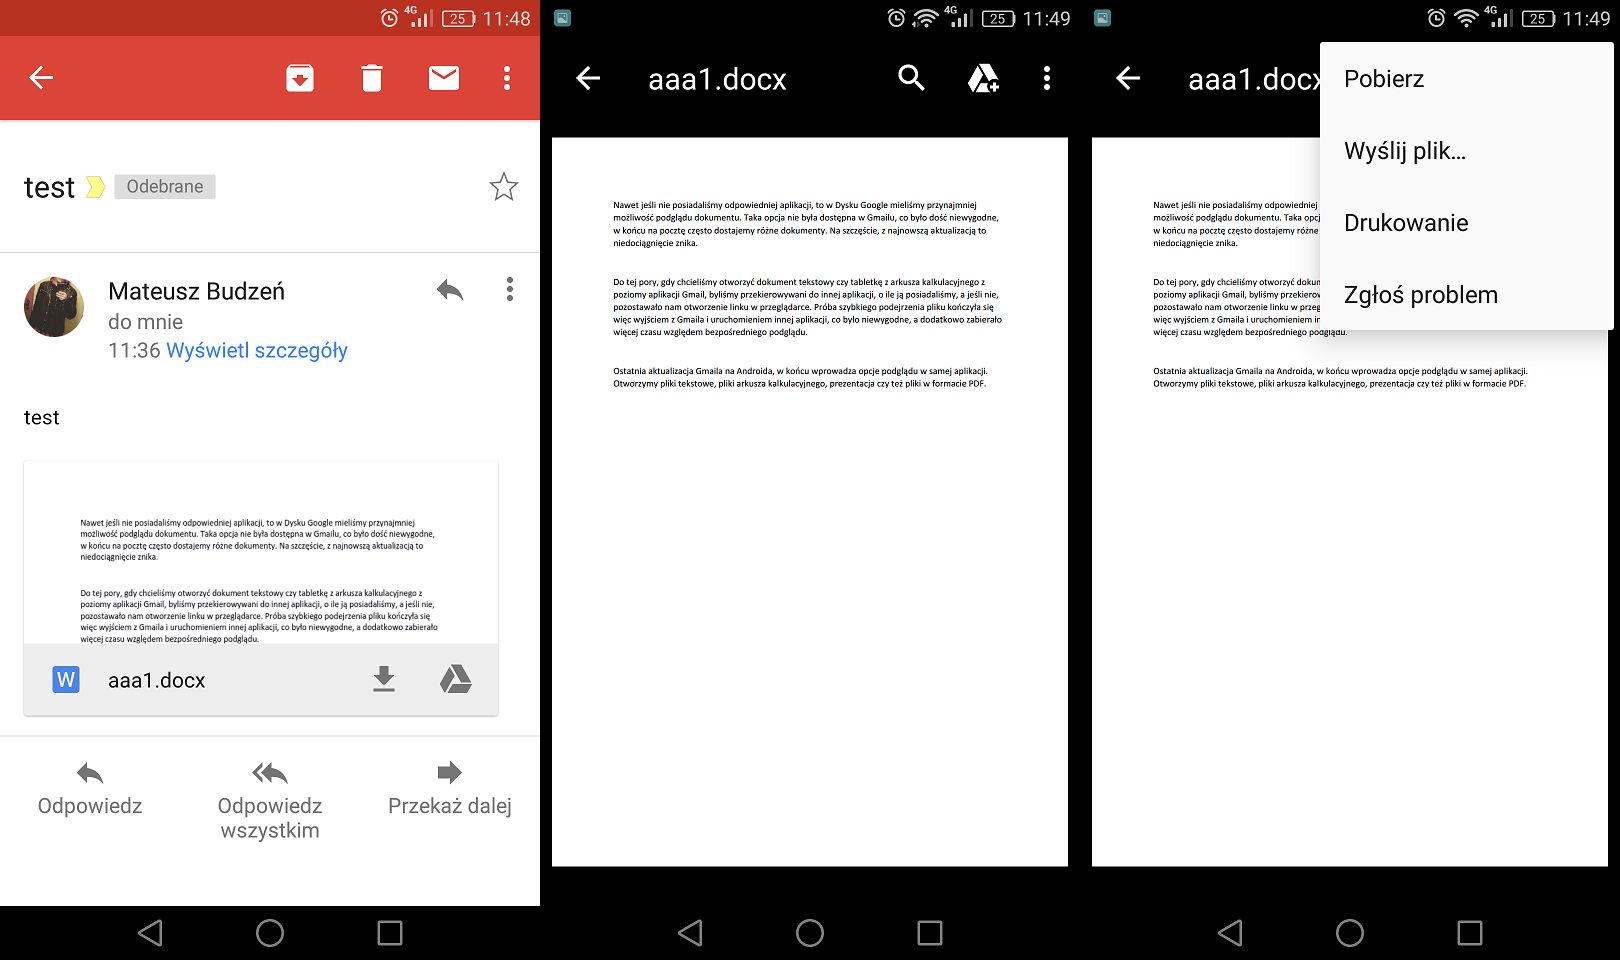Tap recent apps button under middle preview

(930, 933)
